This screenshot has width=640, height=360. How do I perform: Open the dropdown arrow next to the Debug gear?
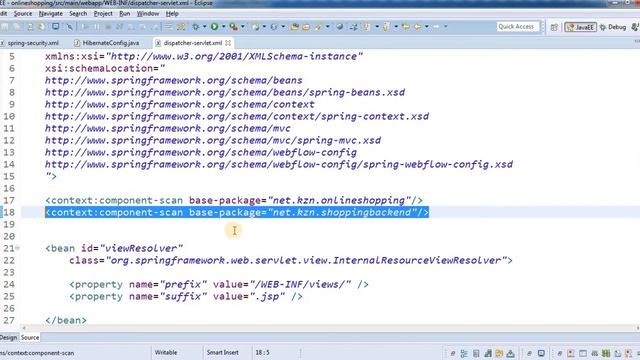click(204, 27)
